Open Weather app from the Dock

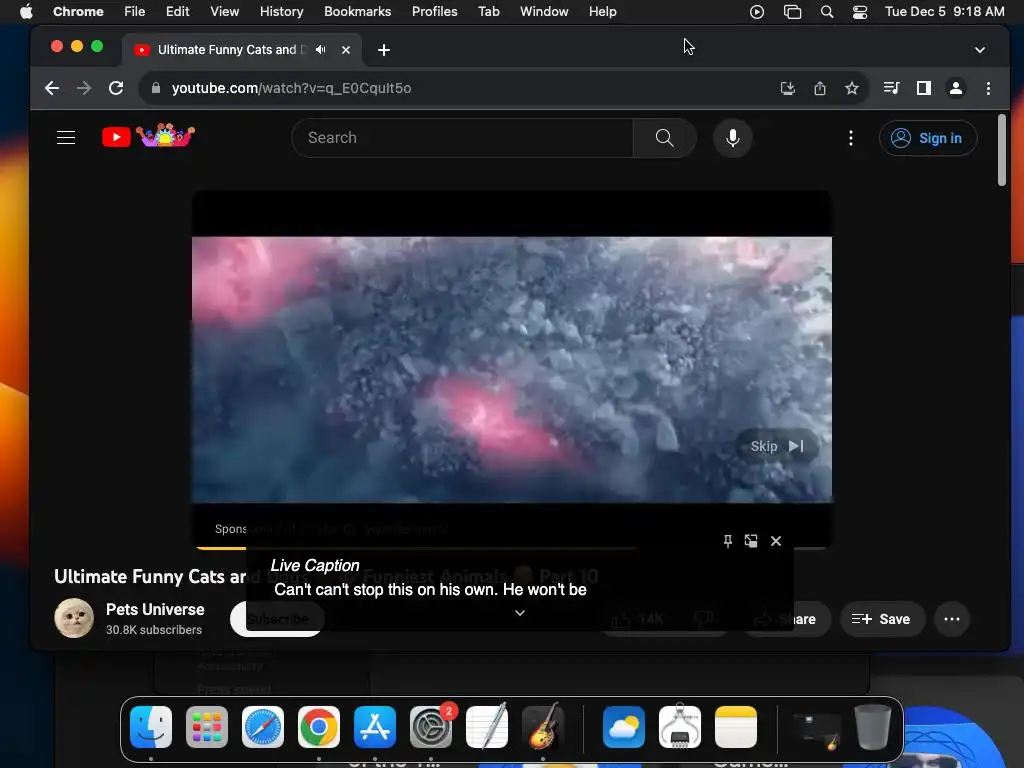click(624, 727)
